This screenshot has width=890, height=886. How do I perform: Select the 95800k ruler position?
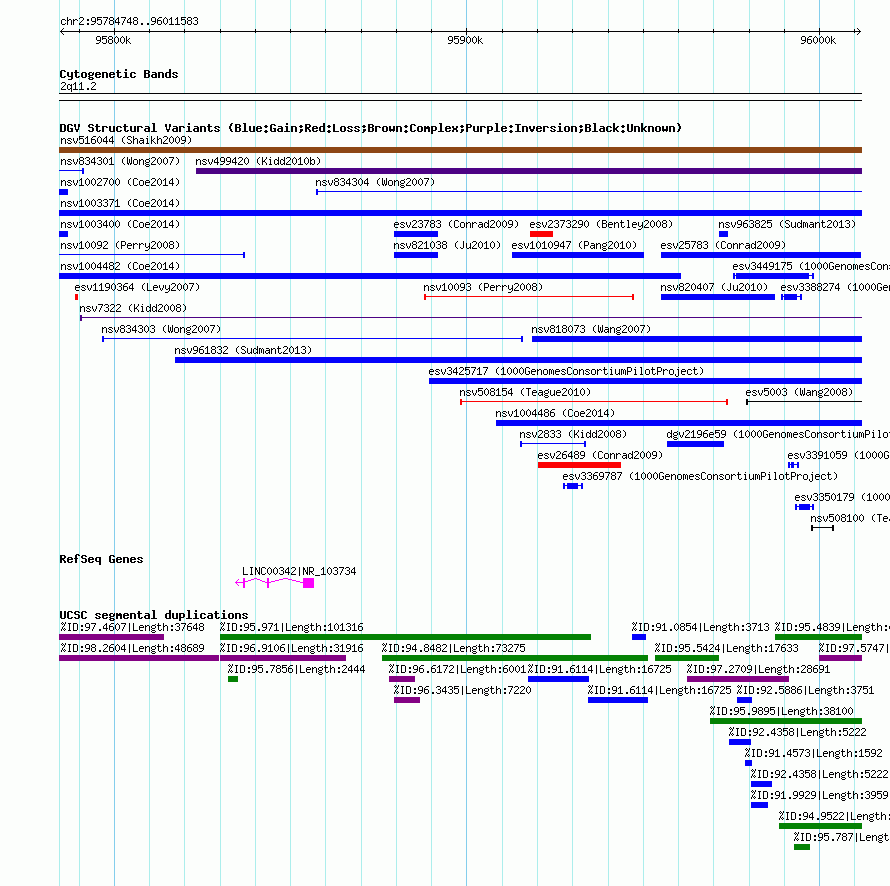click(x=114, y=40)
